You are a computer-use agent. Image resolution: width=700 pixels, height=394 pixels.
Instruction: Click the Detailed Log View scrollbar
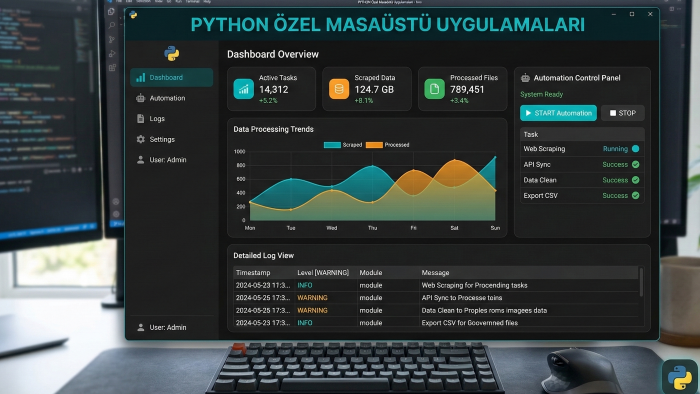click(642, 282)
